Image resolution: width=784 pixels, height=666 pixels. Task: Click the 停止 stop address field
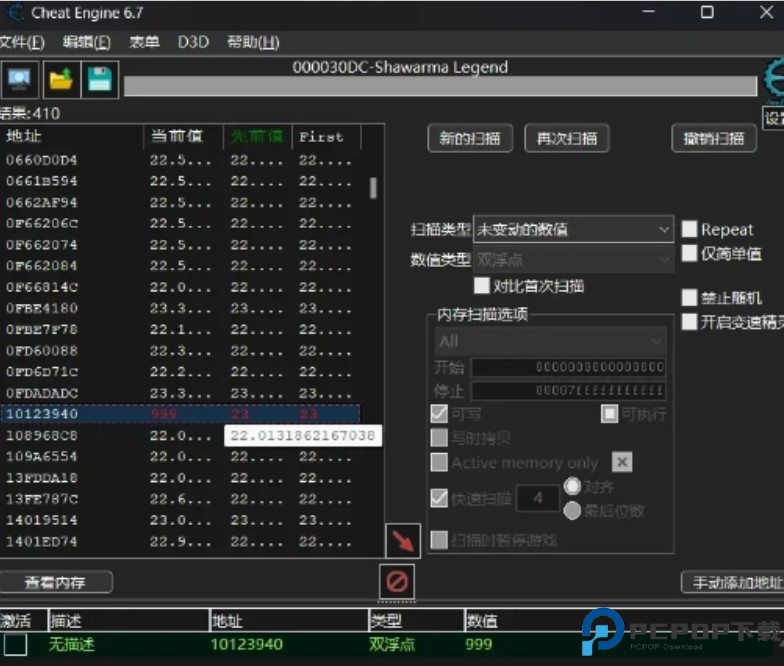tap(568, 390)
